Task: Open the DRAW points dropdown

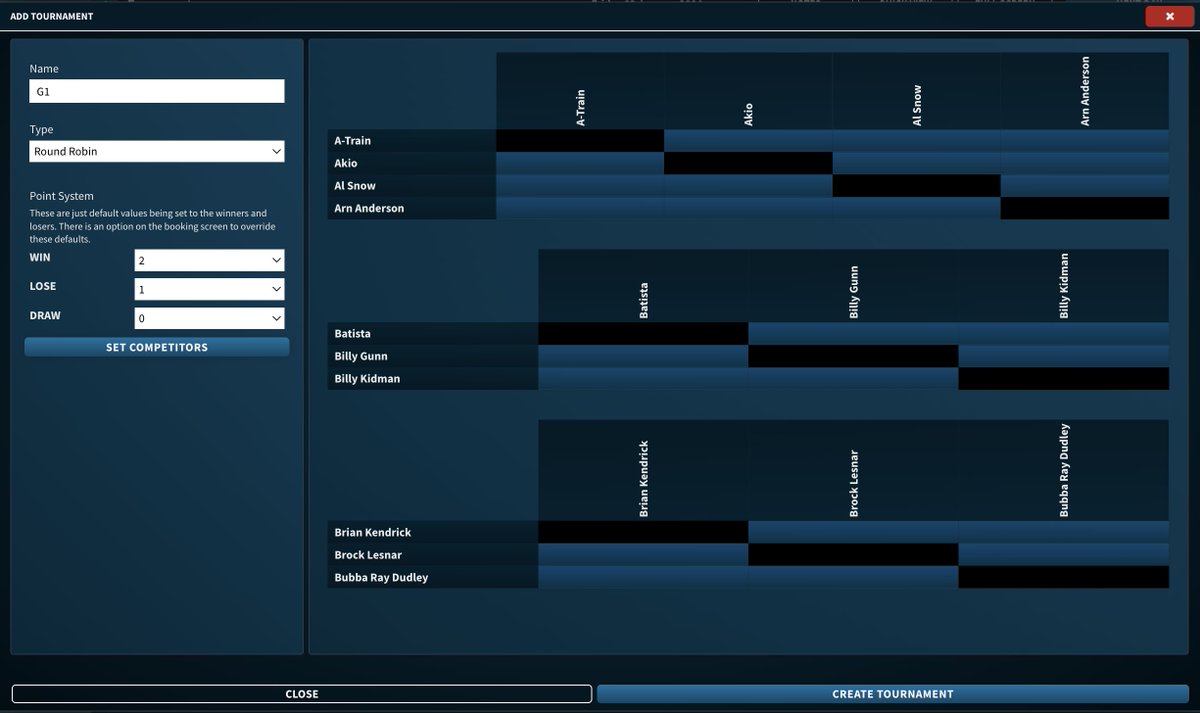Action: [x=209, y=318]
